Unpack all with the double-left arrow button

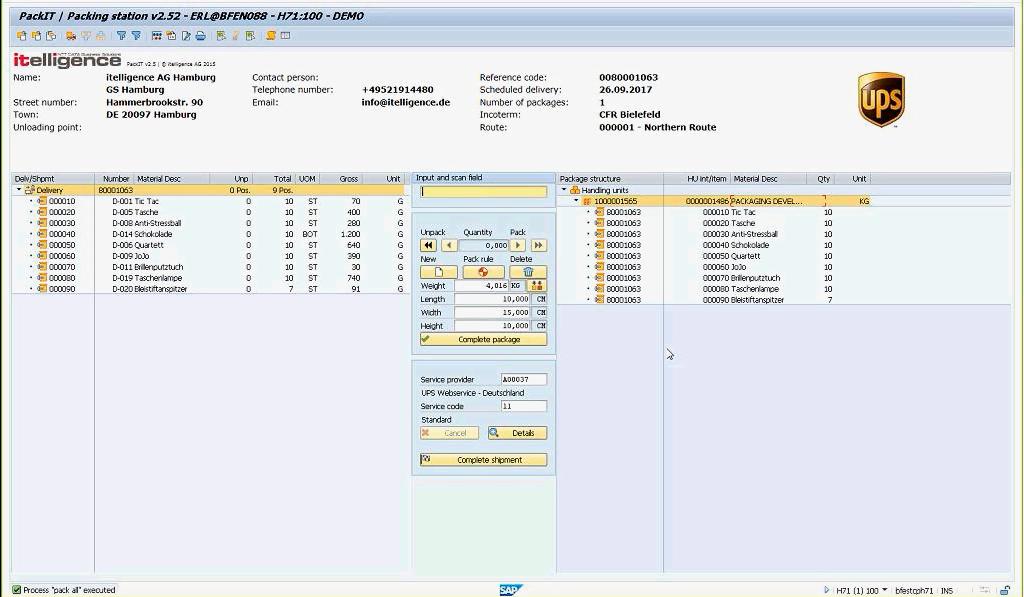[428, 246]
